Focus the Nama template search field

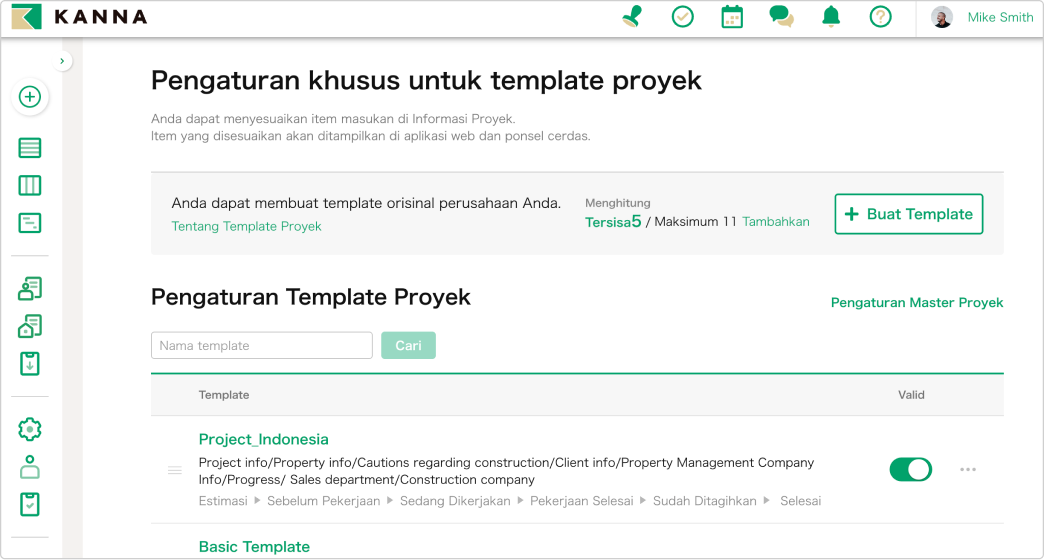[x=262, y=346]
